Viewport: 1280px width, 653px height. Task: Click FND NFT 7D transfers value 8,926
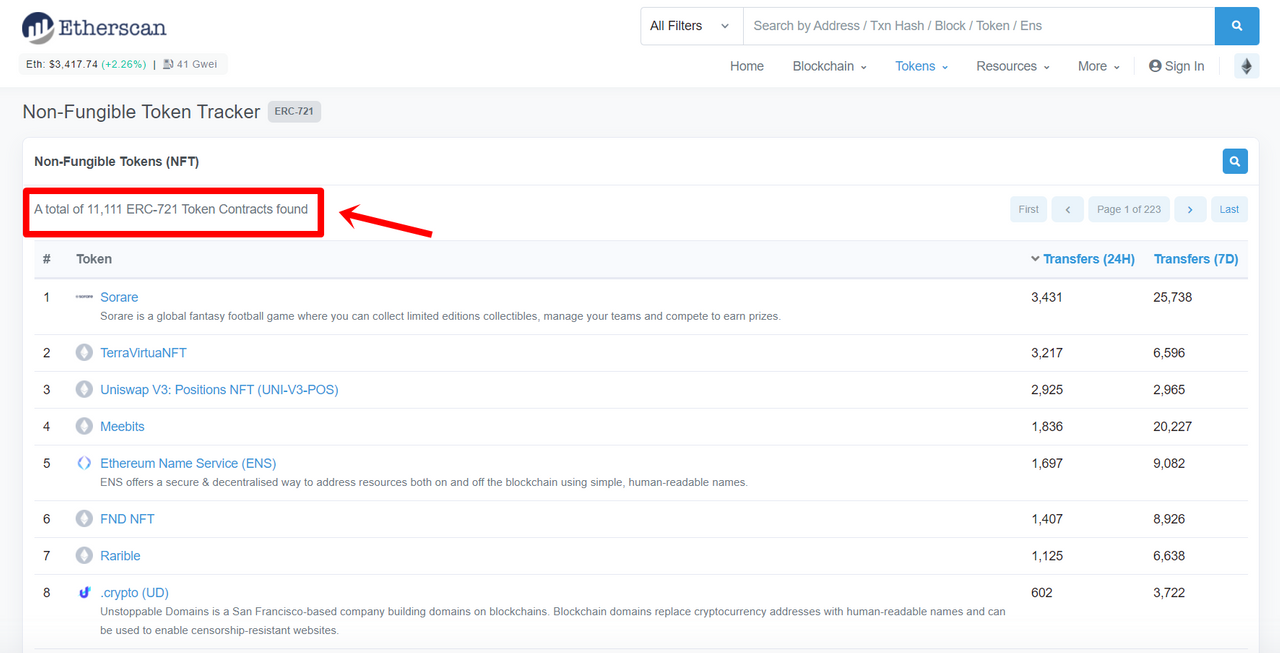coord(1170,519)
